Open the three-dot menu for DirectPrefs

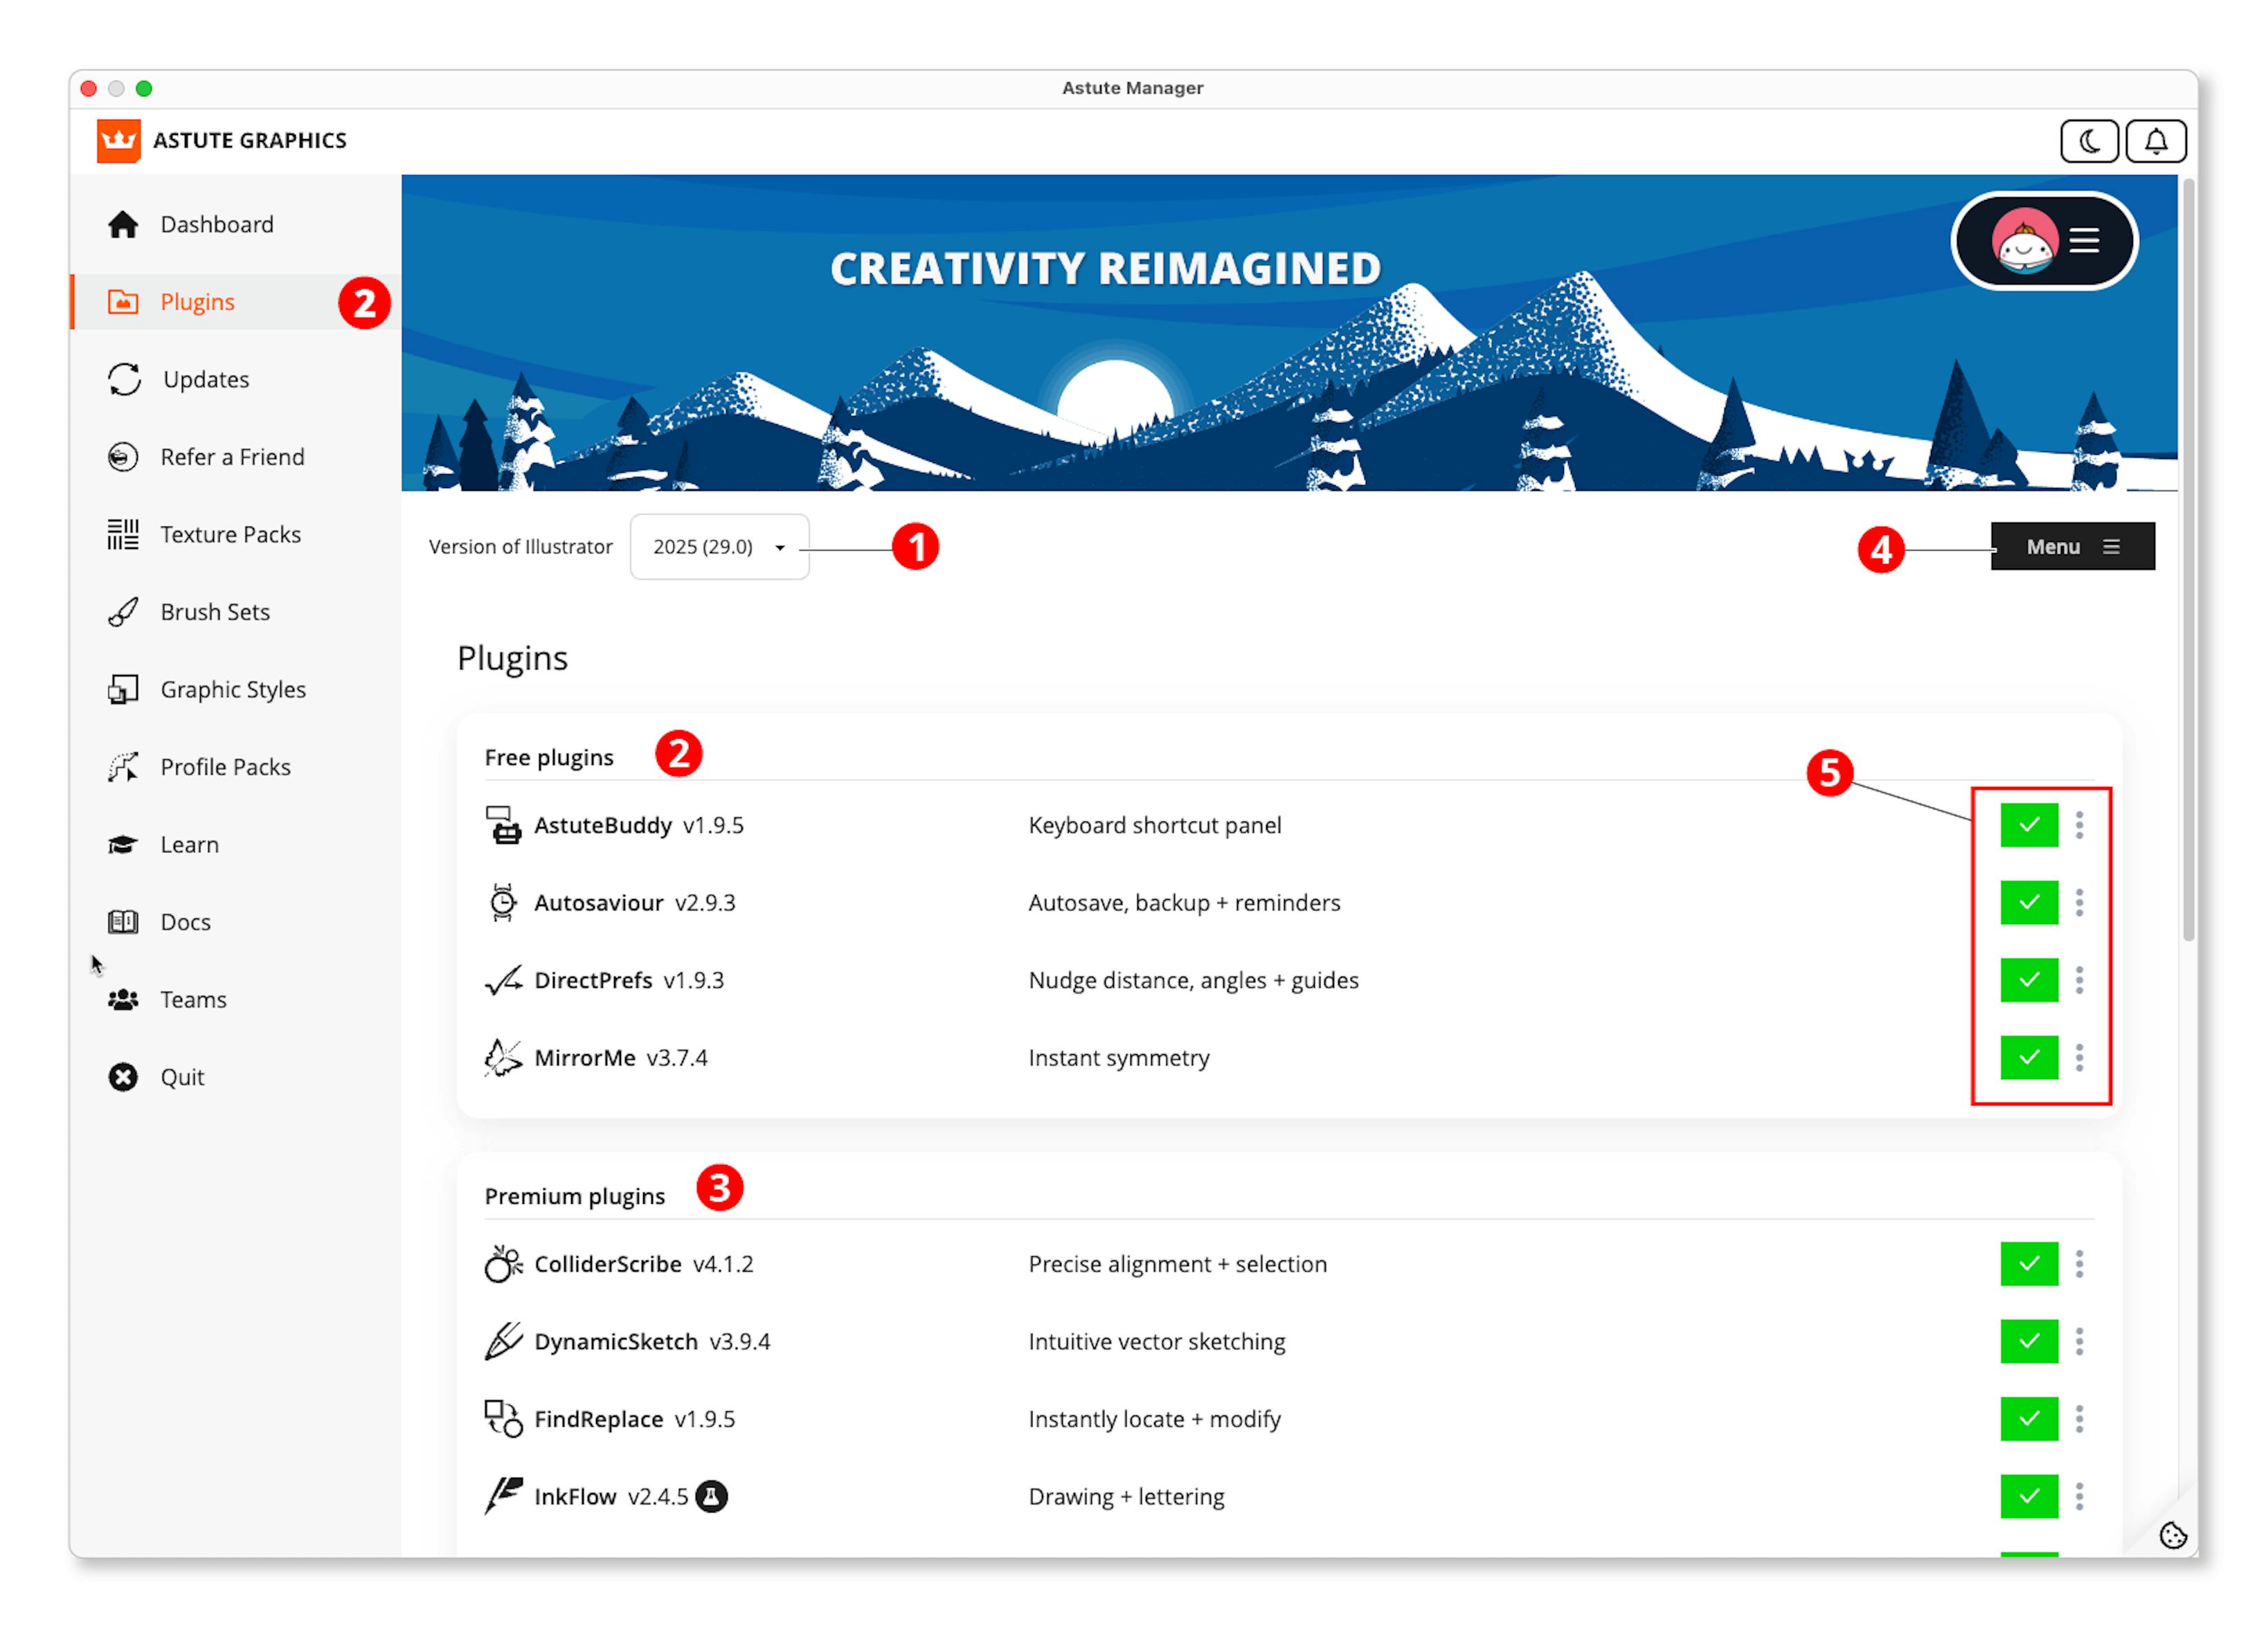pos(2081,980)
